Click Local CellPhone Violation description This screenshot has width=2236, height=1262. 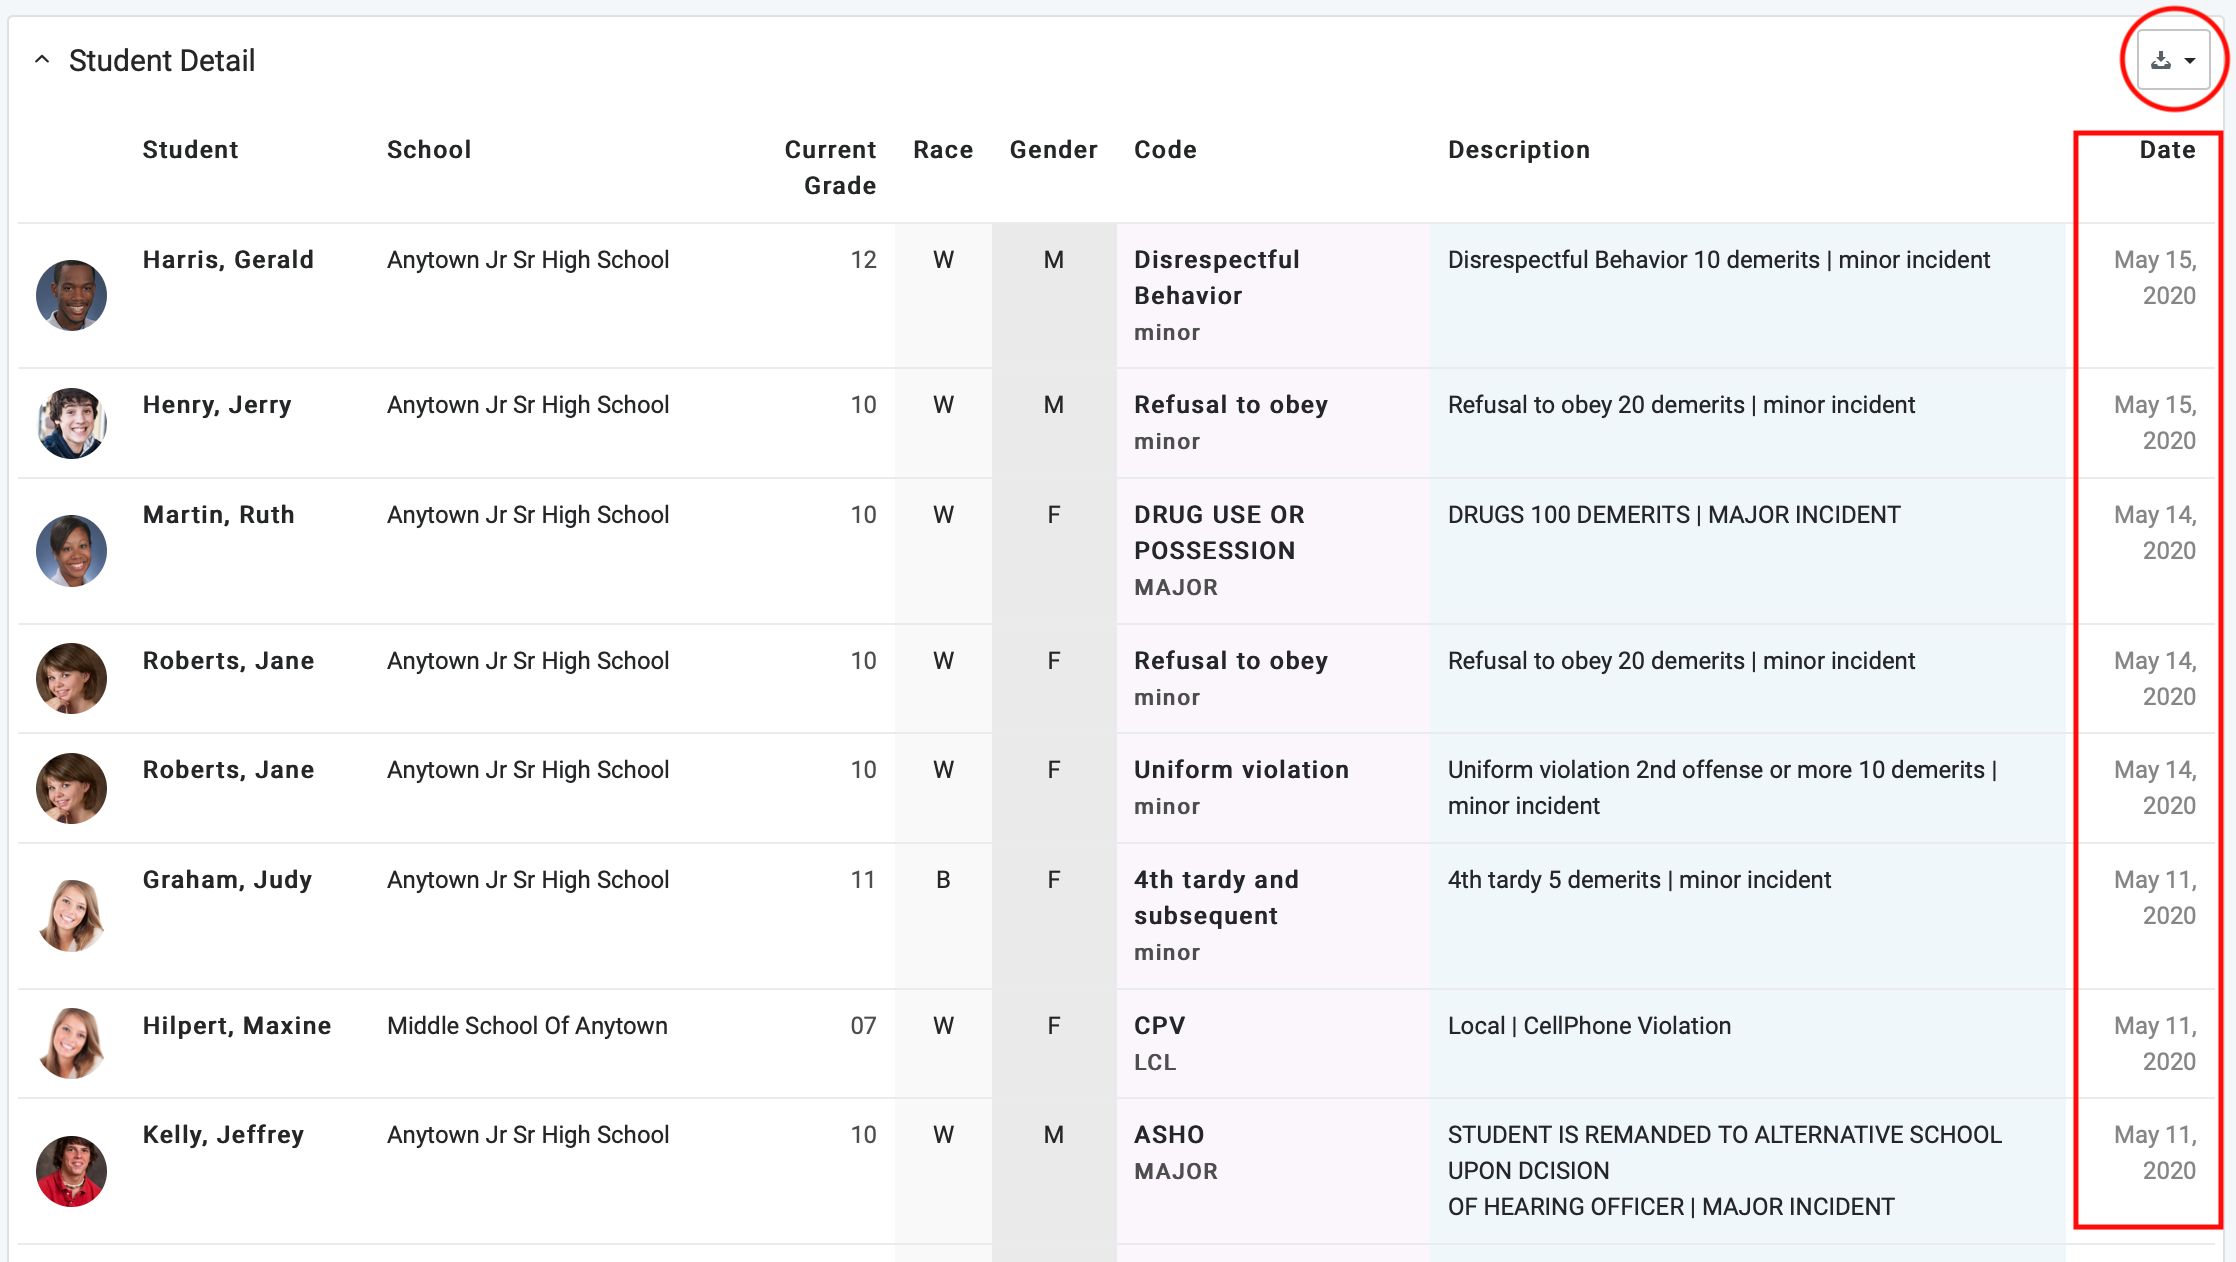[1589, 1026]
